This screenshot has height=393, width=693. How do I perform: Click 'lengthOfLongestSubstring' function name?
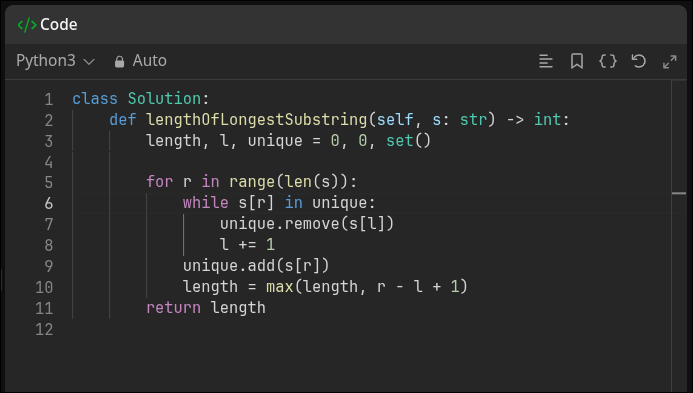tap(256, 120)
